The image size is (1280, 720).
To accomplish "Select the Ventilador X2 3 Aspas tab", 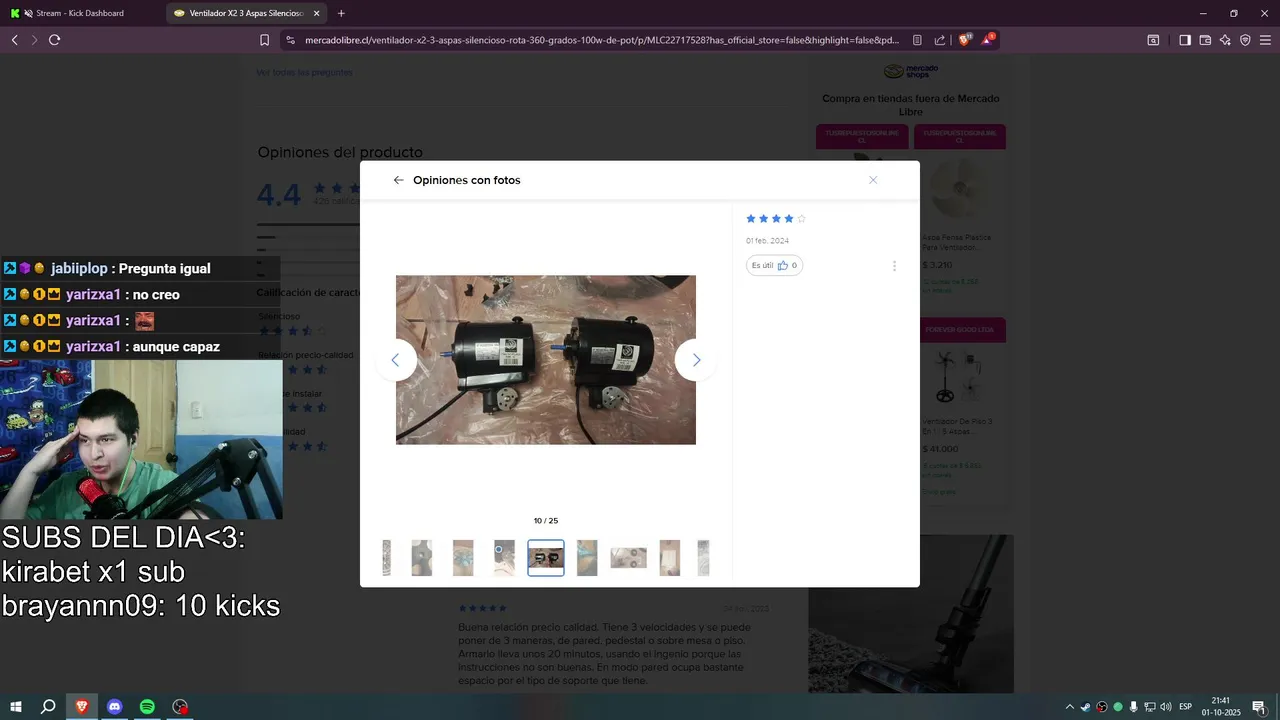I will tap(246, 13).
